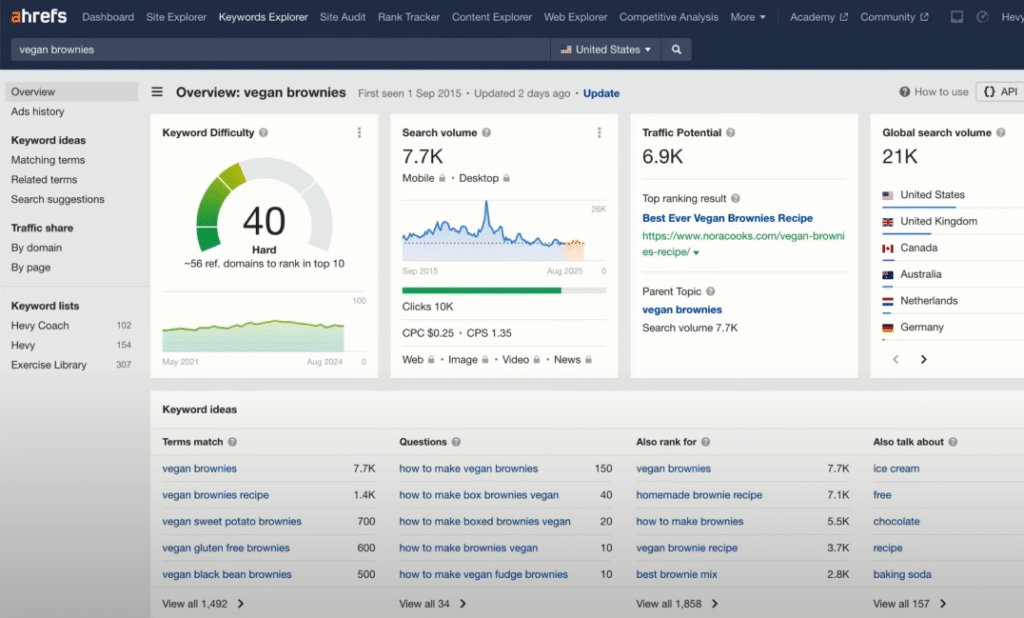Click the search magnifier button

(677, 50)
